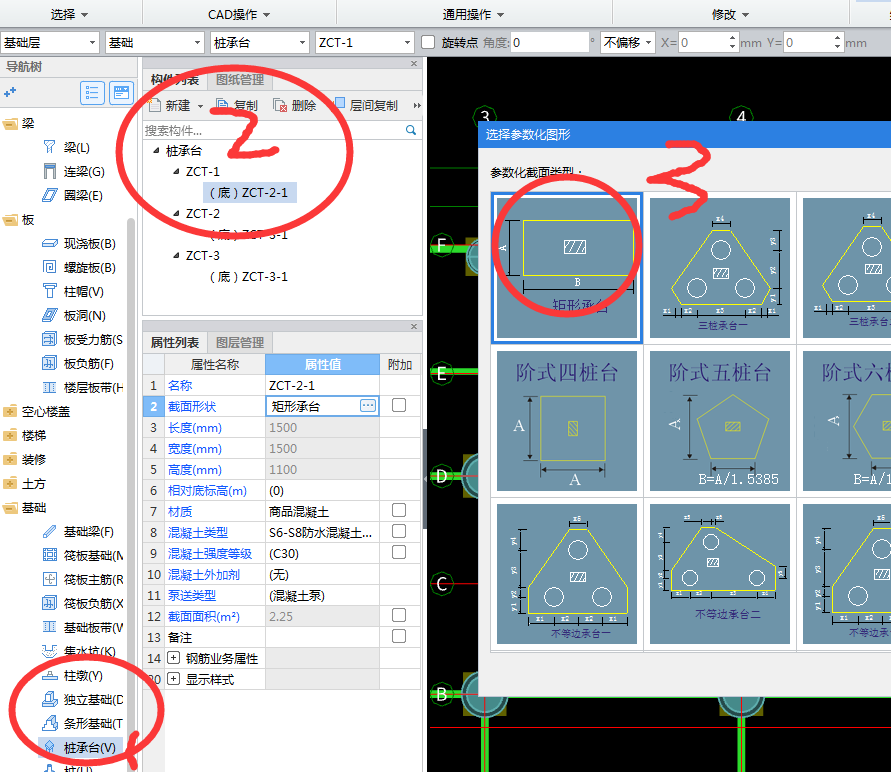Click the 角度 angle input field

[x=549, y=43]
